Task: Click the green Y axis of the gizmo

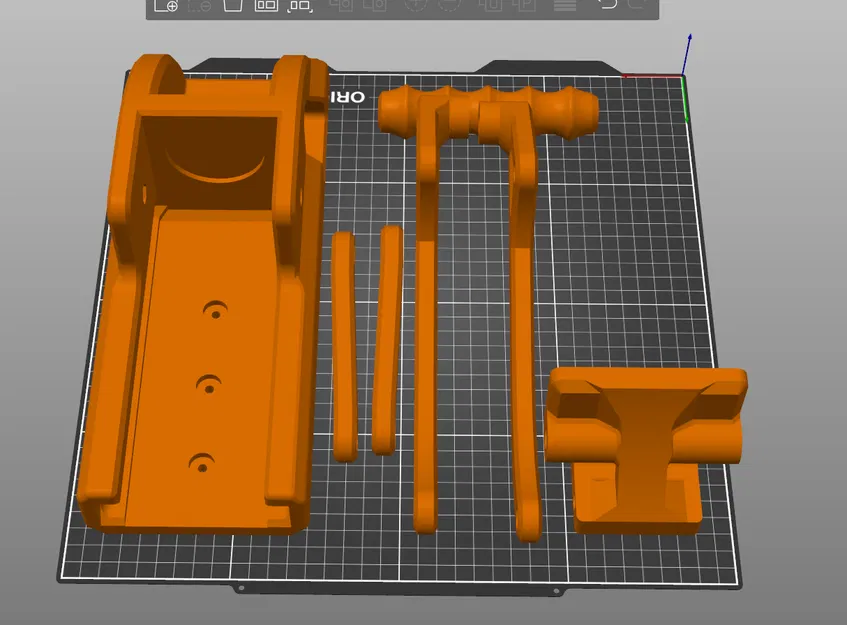Action: [x=687, y=100]
